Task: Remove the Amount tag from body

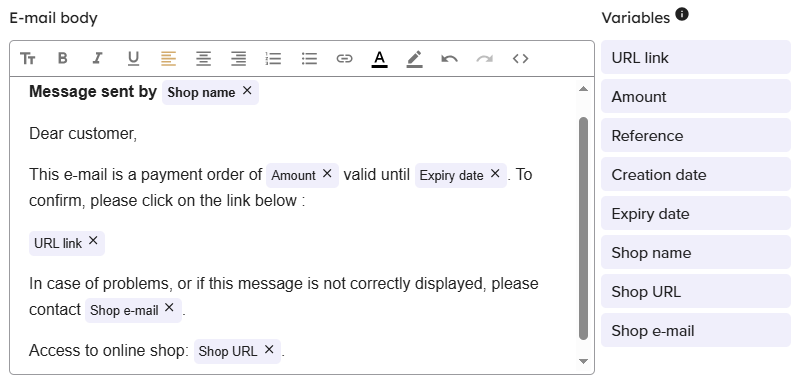Action: click(327, 174)
